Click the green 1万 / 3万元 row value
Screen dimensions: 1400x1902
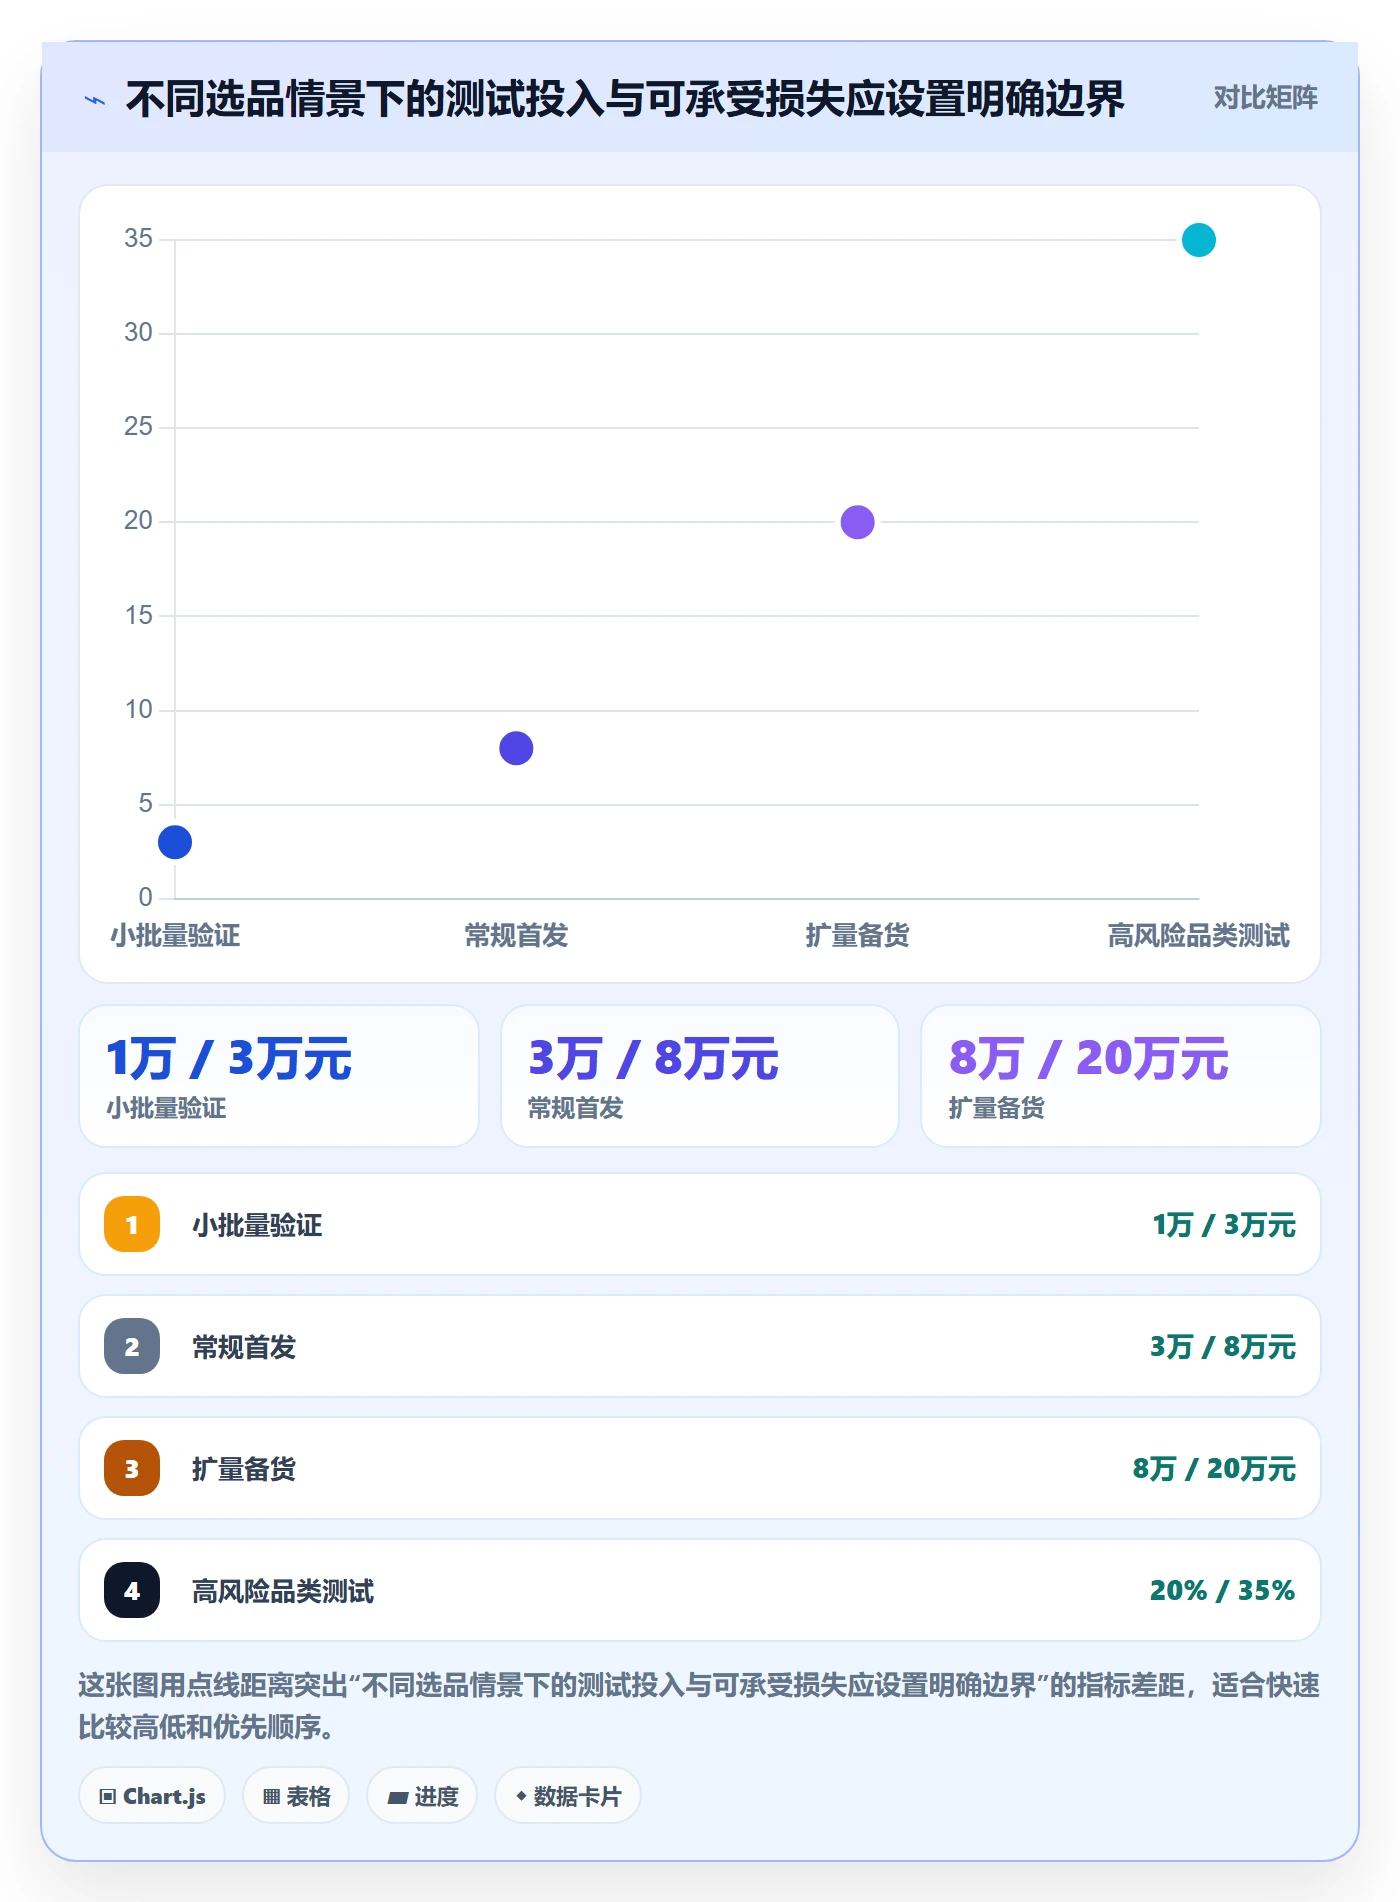(x=1224, y=1224)
